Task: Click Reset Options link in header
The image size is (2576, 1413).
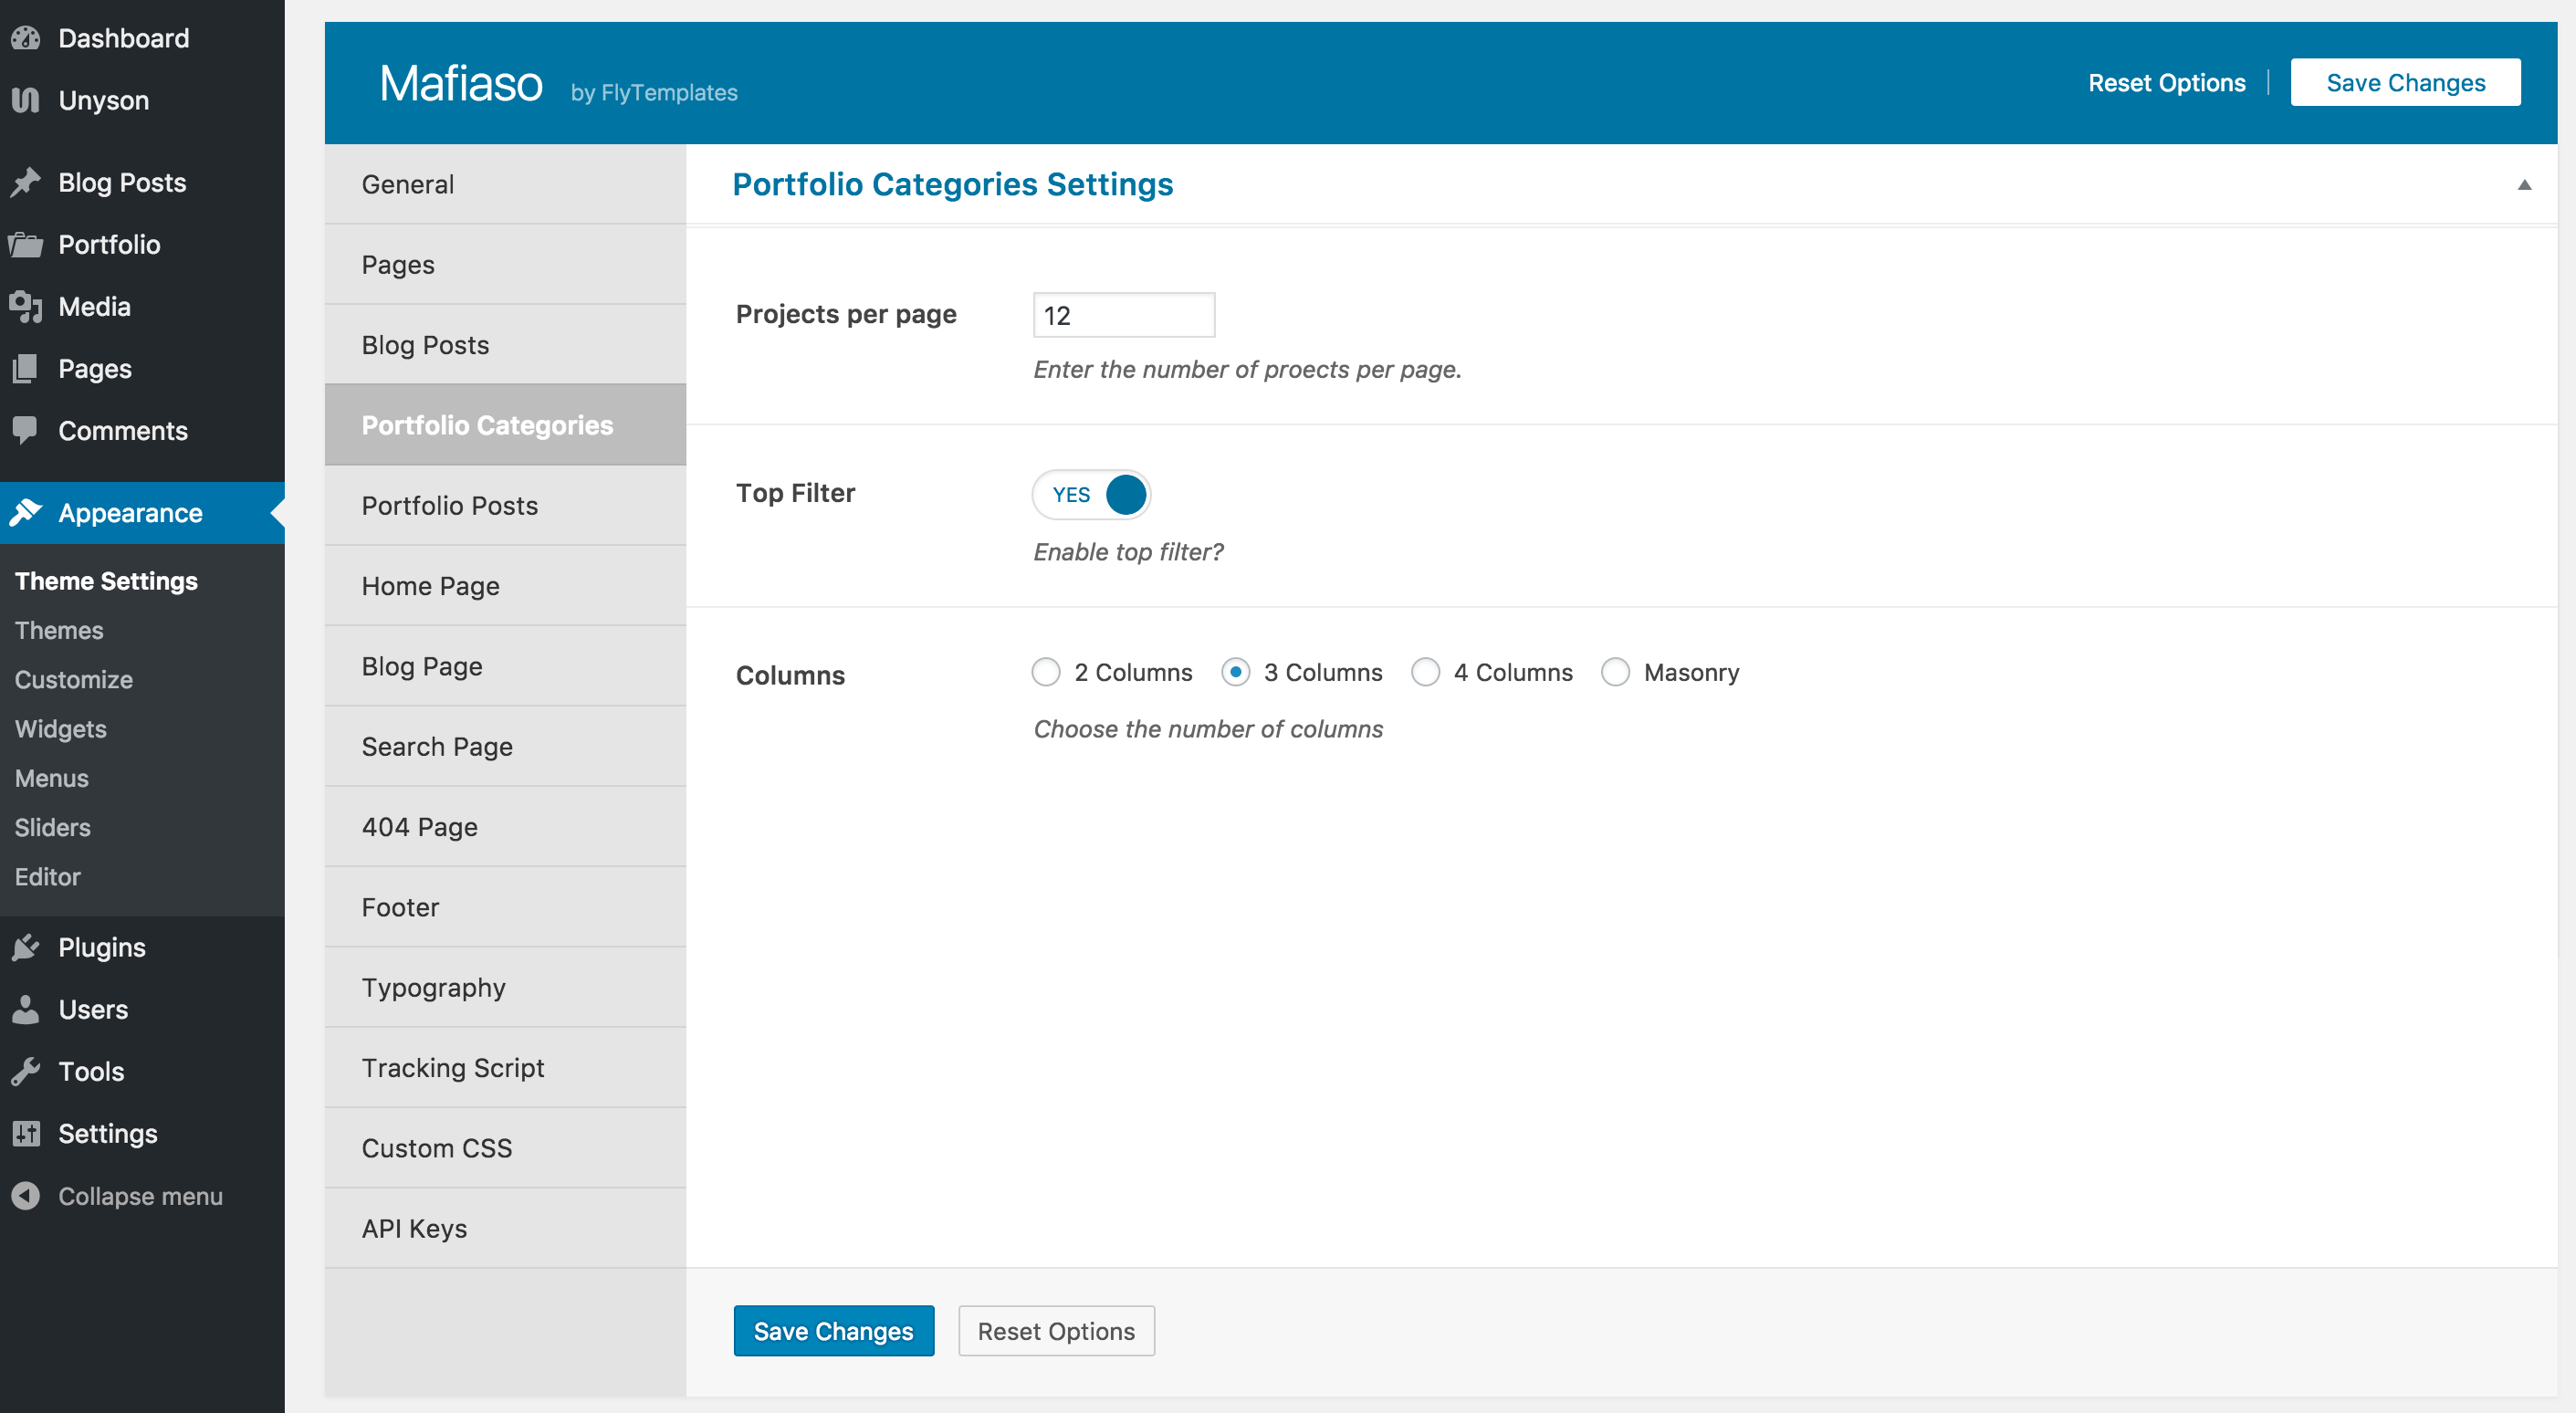Action: point(2166,83)
